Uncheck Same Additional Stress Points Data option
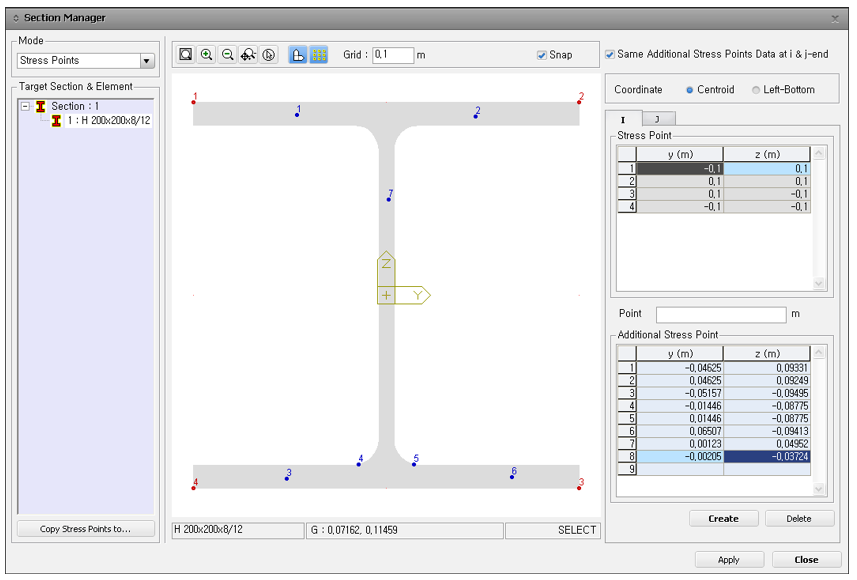Screen dimensions: 857x580 click(611, 54)
